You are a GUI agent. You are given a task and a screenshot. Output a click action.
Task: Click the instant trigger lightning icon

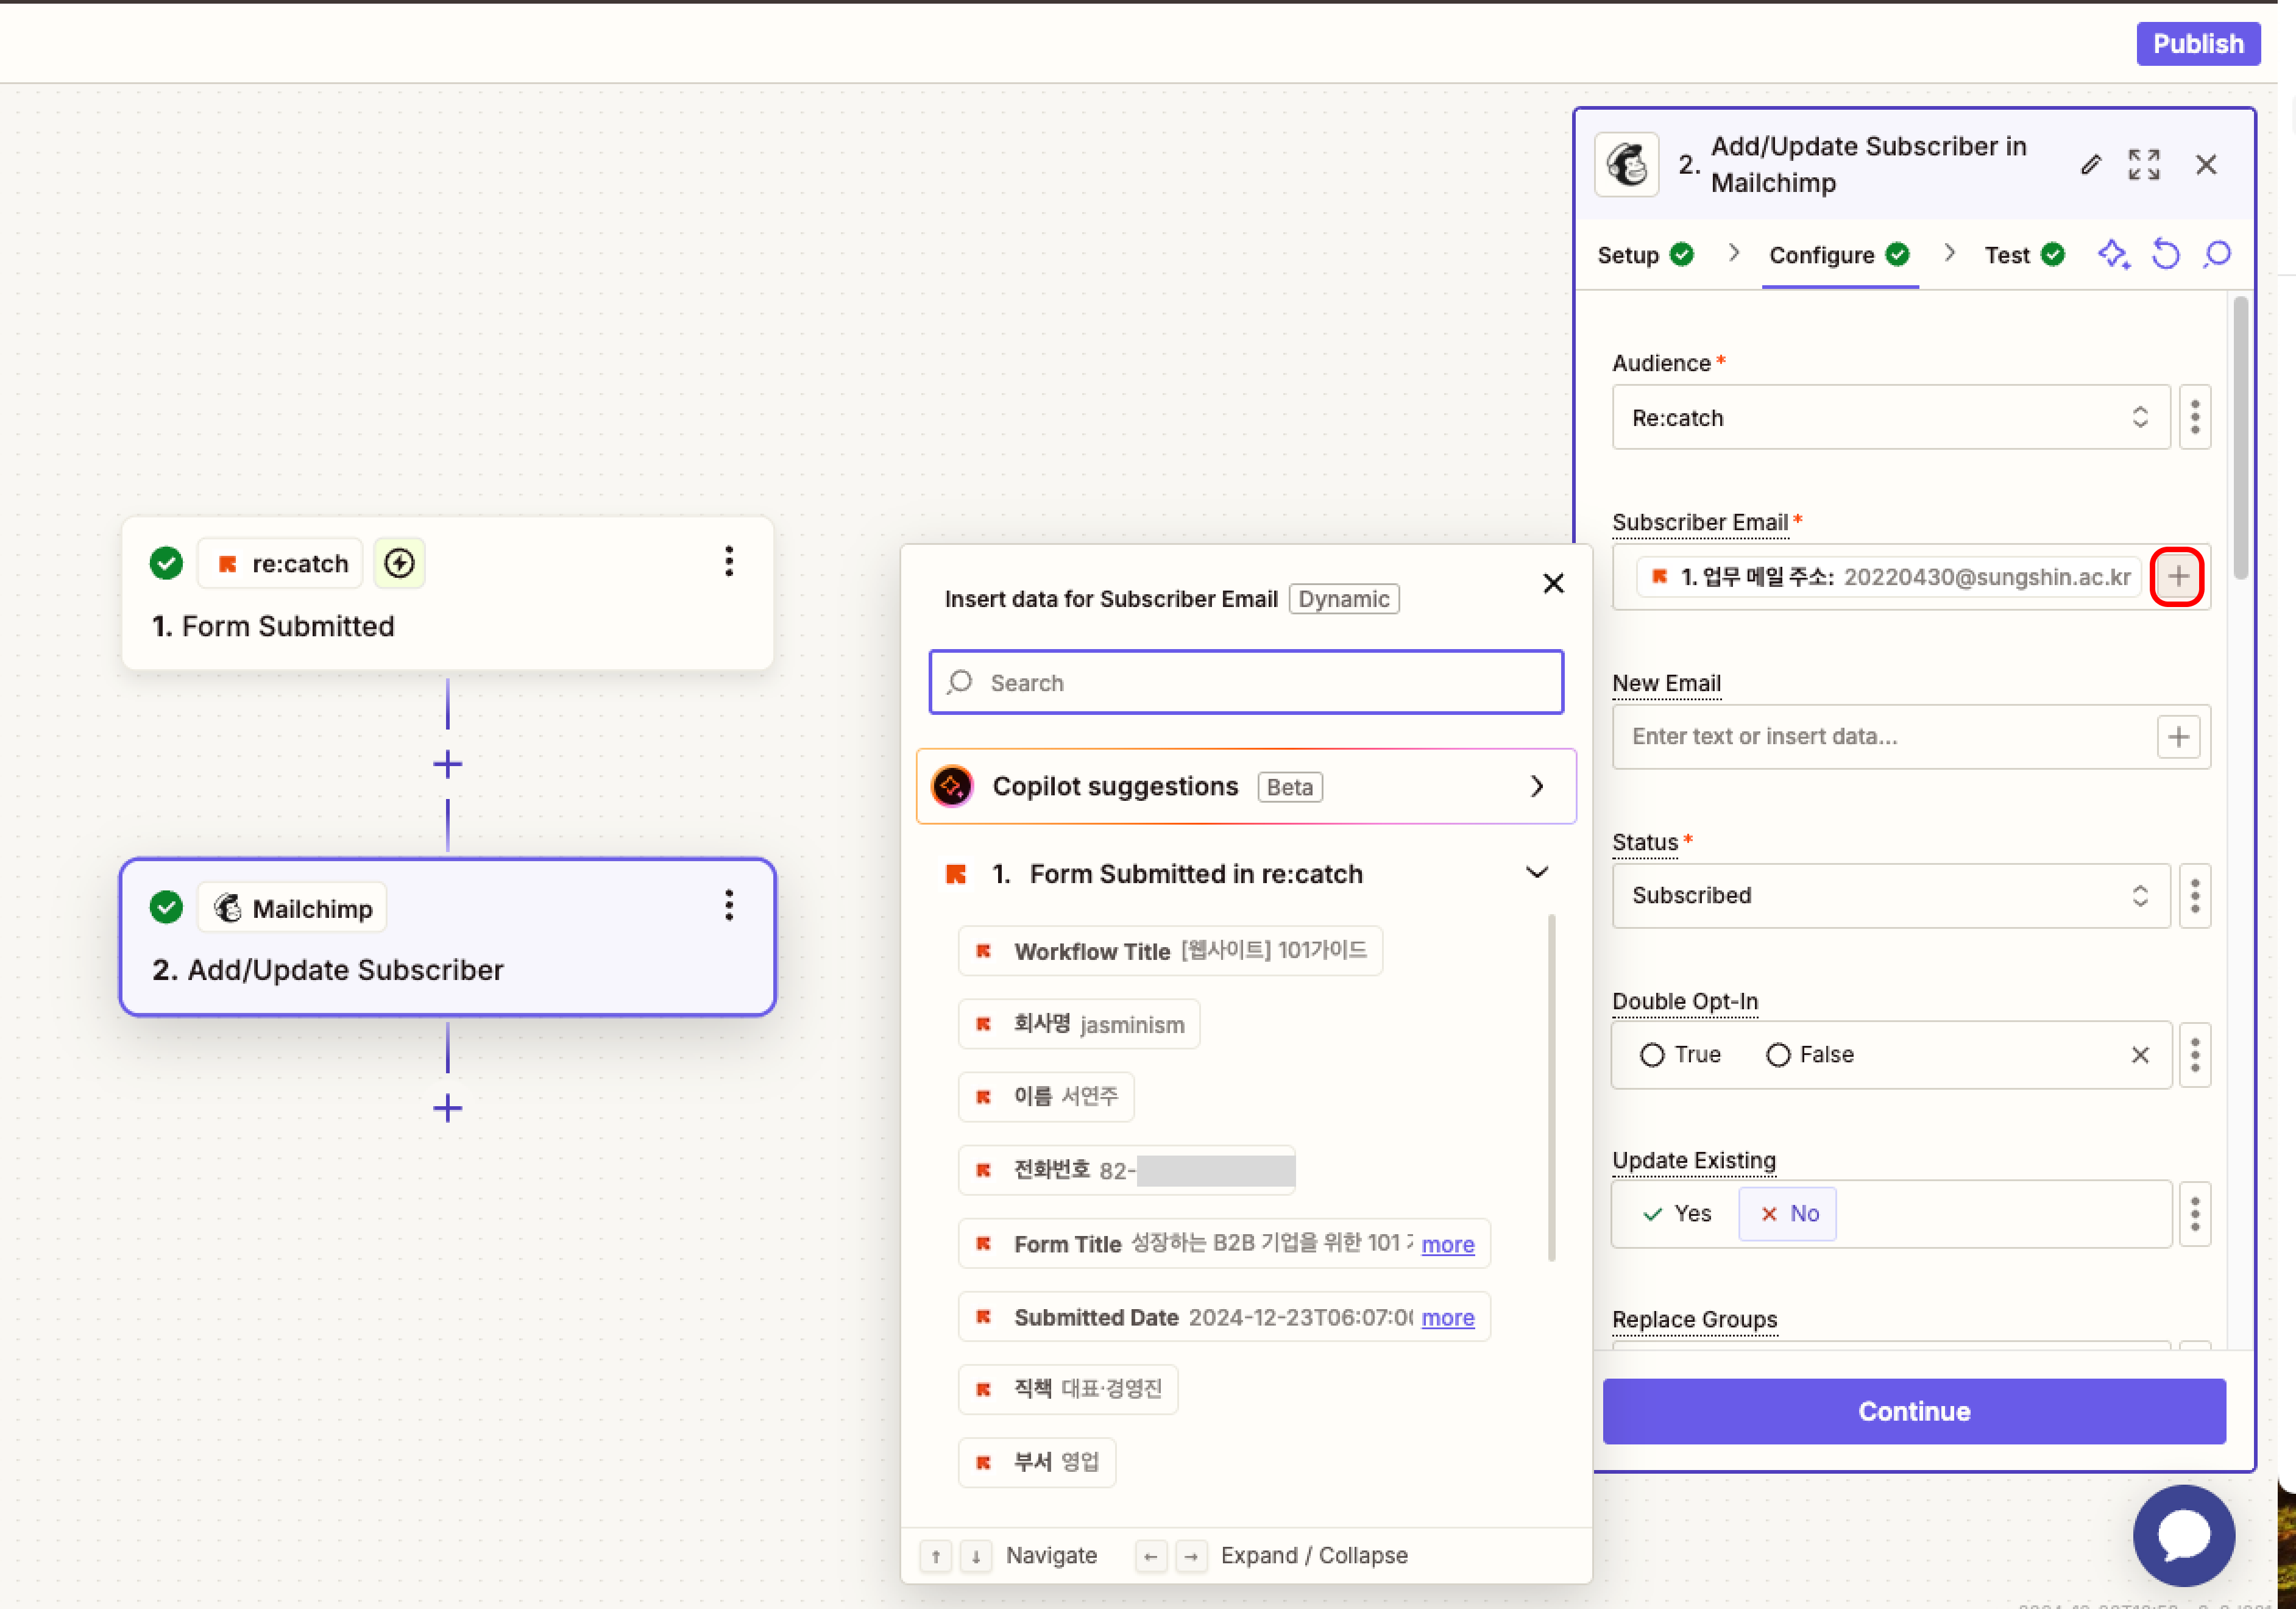[x=399, y=563]
